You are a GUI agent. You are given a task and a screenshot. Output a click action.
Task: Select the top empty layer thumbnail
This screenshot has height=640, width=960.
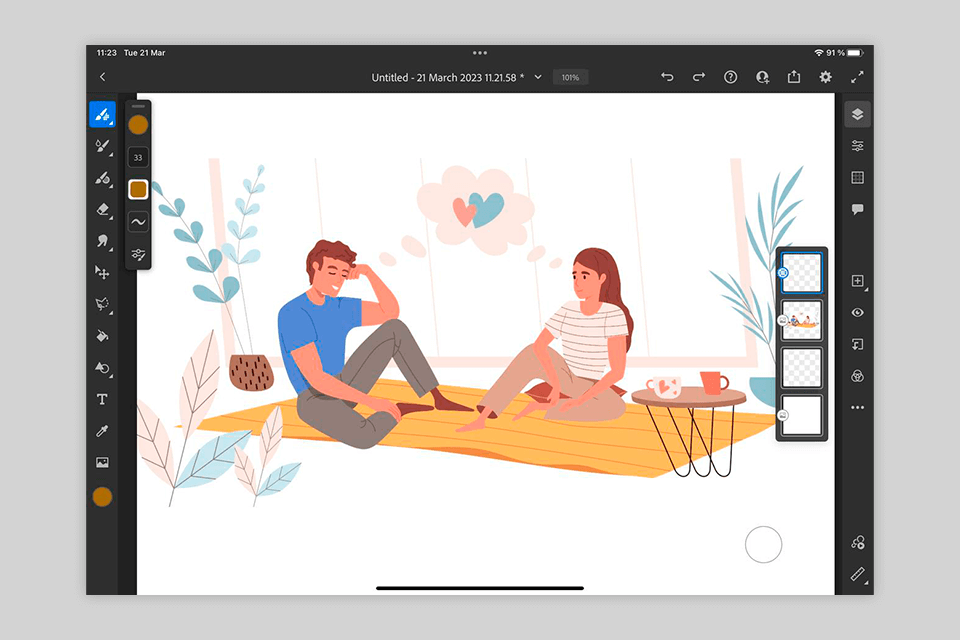pos(802,273)
